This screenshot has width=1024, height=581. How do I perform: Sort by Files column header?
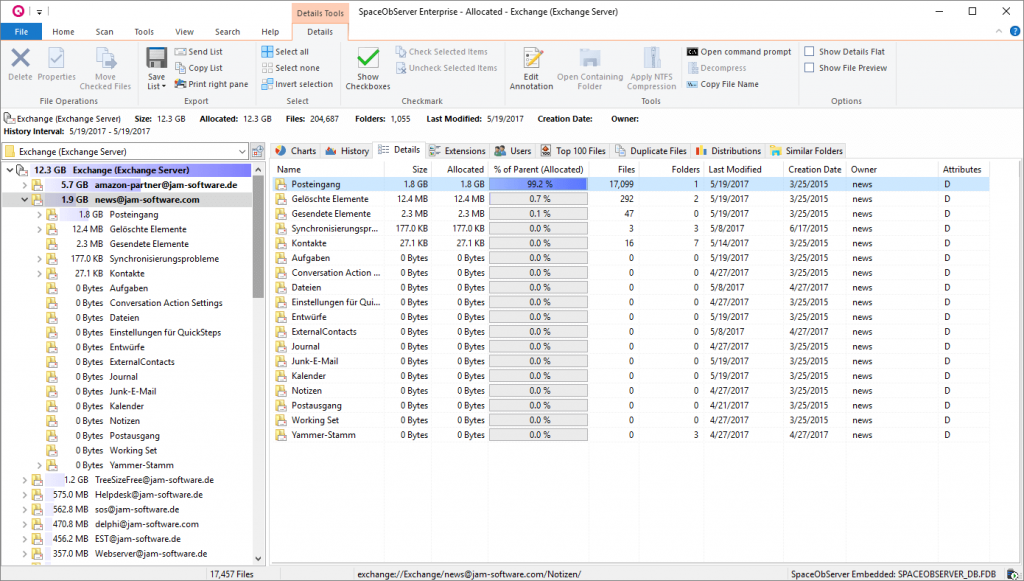pos(613,170)
